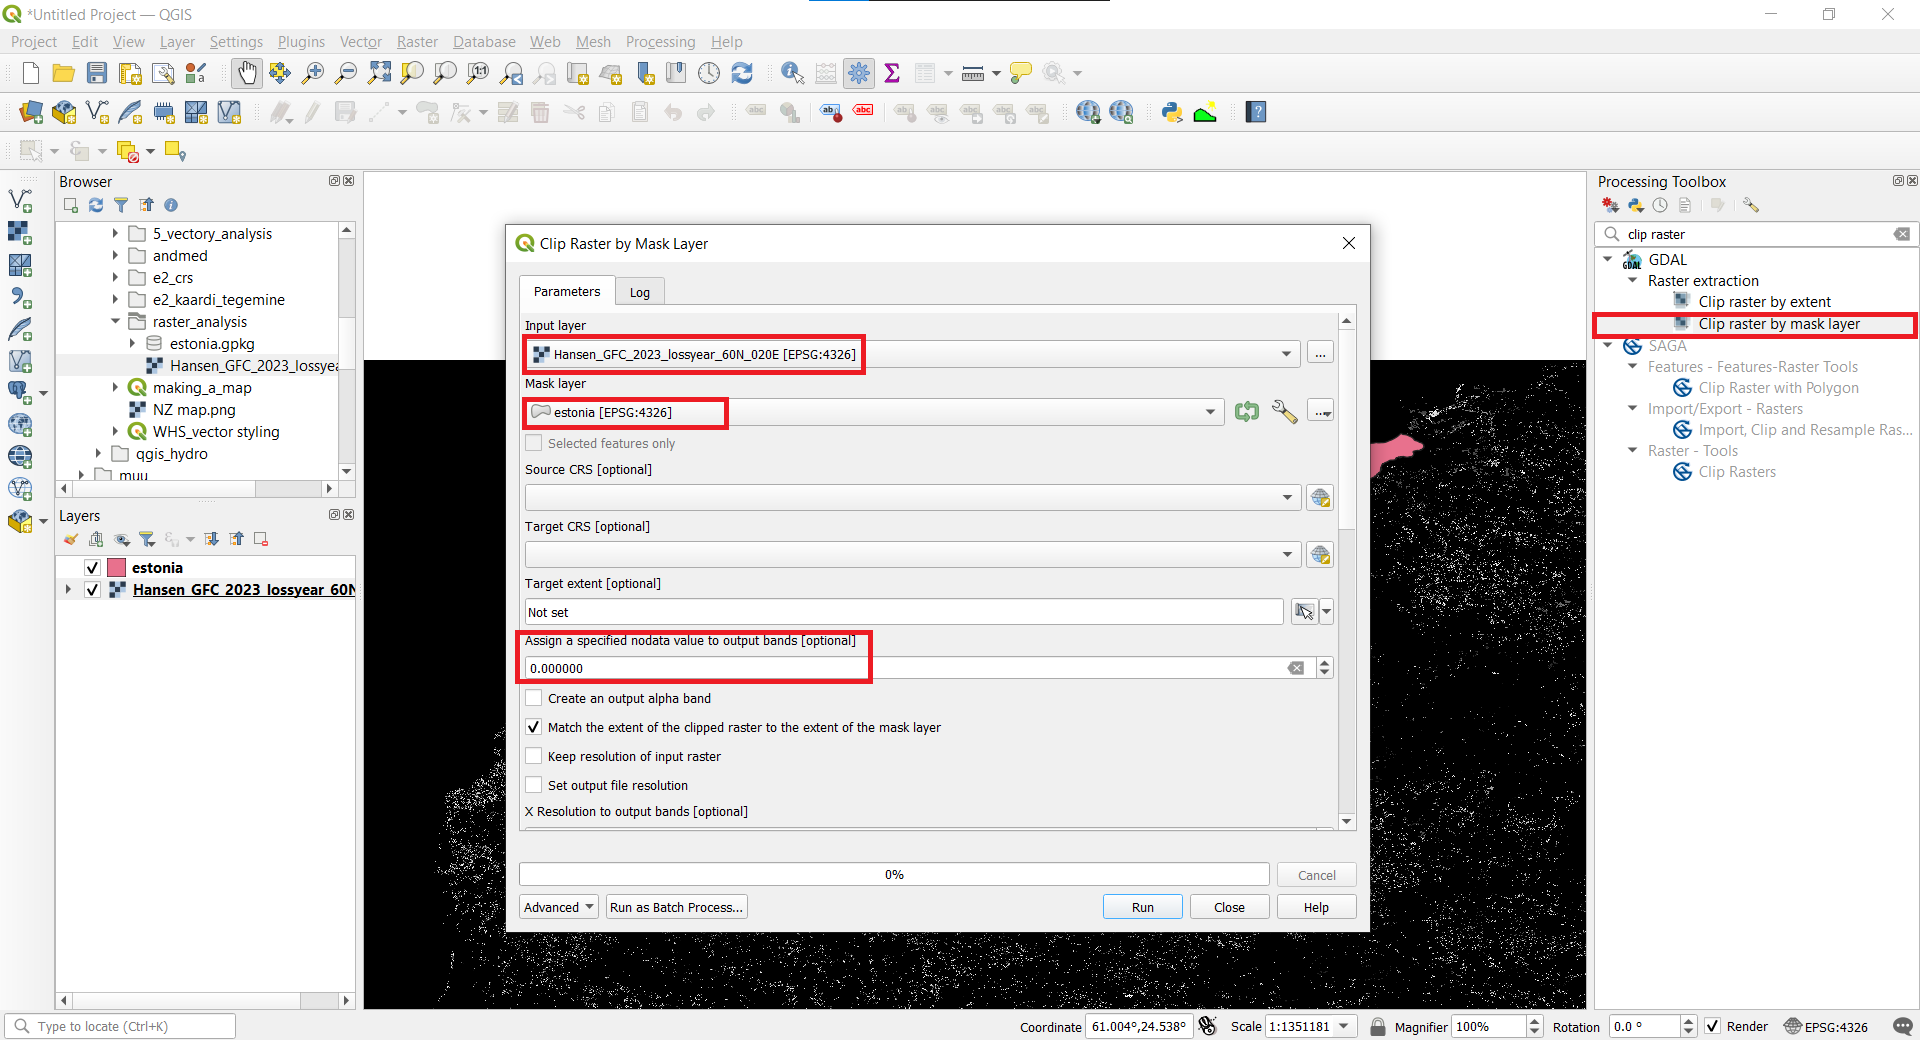Open the Raster menu
The height and width of the screenshot is (1040, 1920).
417,42
